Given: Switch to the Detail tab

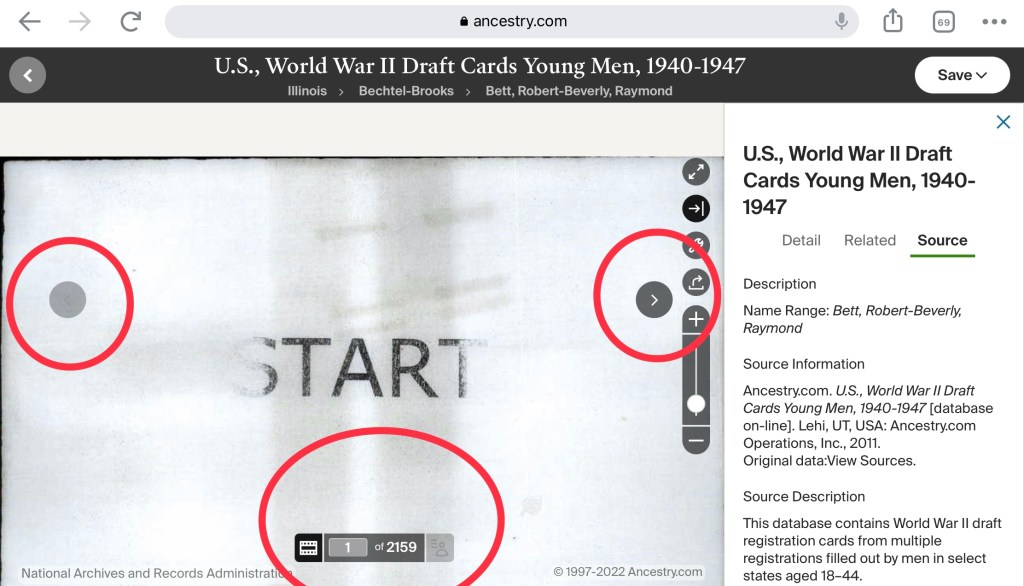Looking at the screenshot, I should point(801,240).
